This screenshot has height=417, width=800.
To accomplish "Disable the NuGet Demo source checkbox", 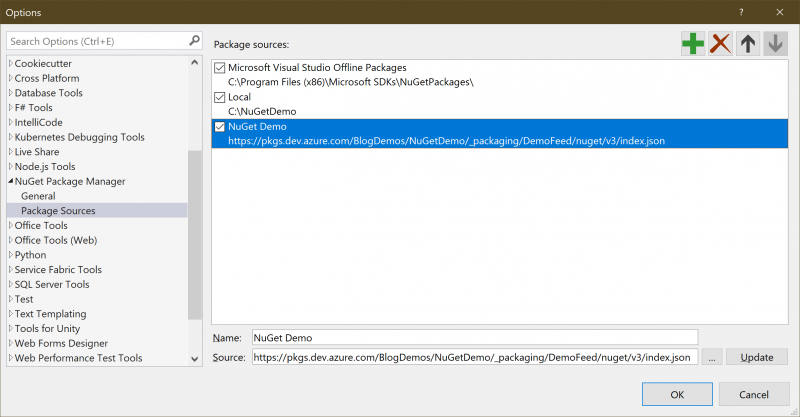I will [x=221, y=127].
